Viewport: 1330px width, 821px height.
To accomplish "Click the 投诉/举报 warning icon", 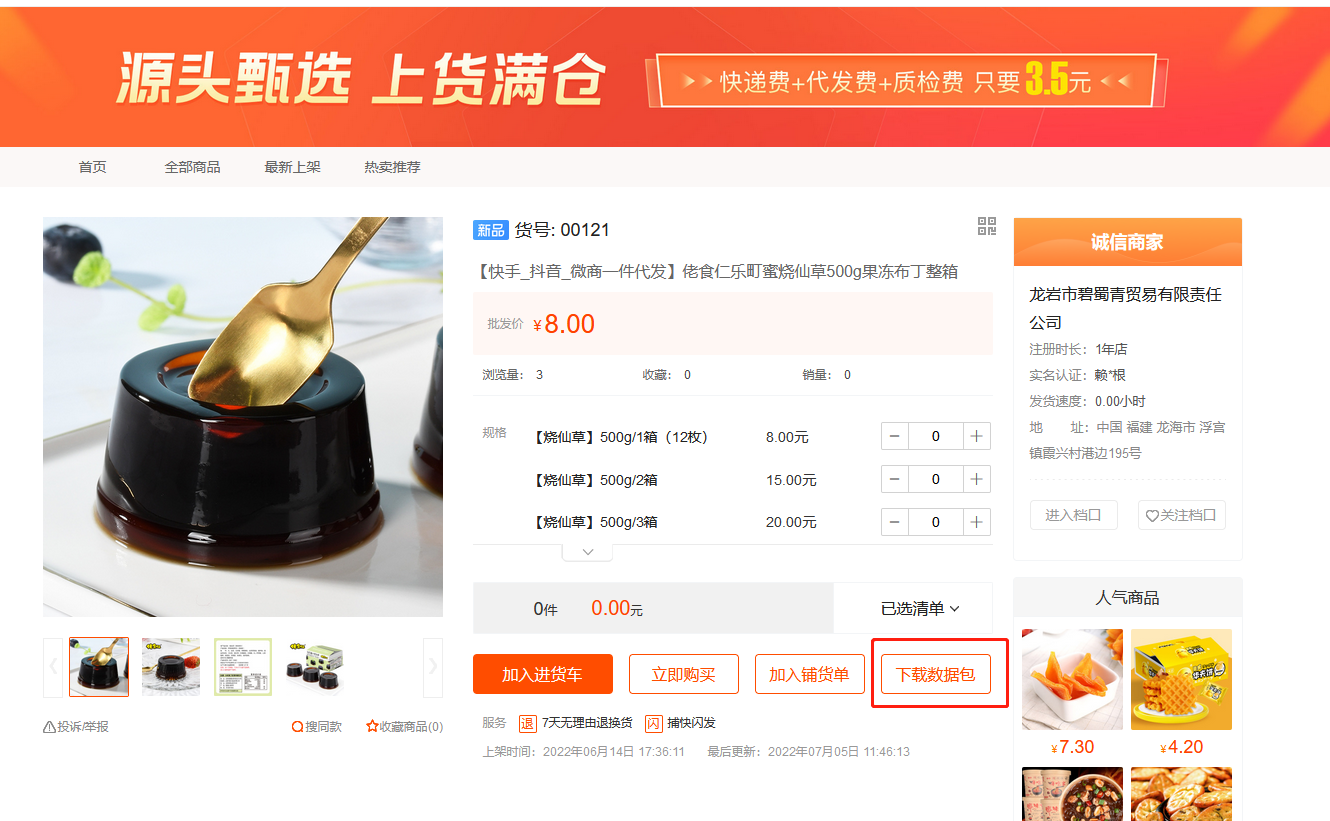I will [49, 727].
